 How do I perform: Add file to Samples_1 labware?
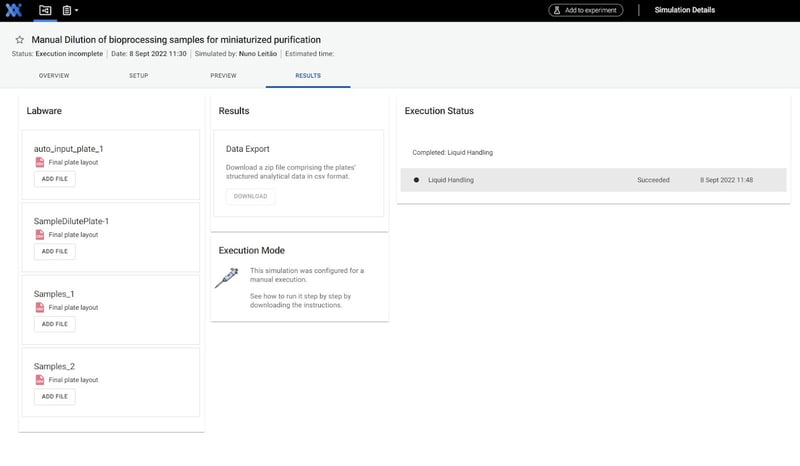55,324
